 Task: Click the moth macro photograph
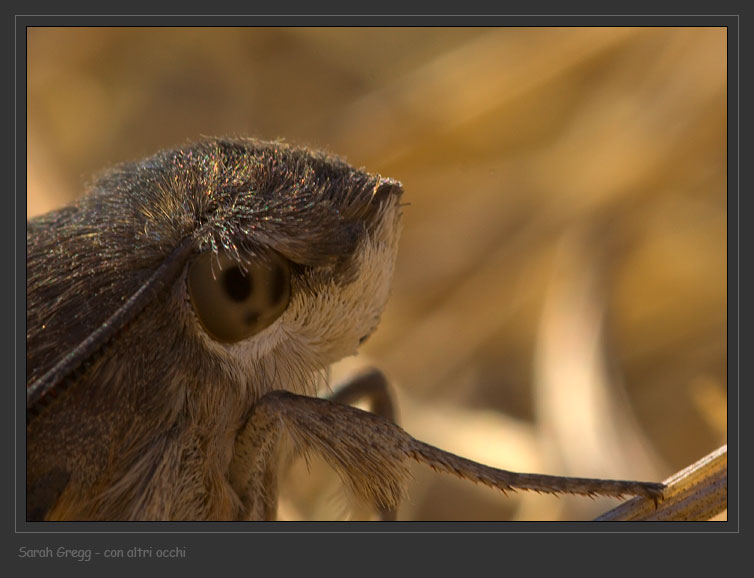point(377,274)
